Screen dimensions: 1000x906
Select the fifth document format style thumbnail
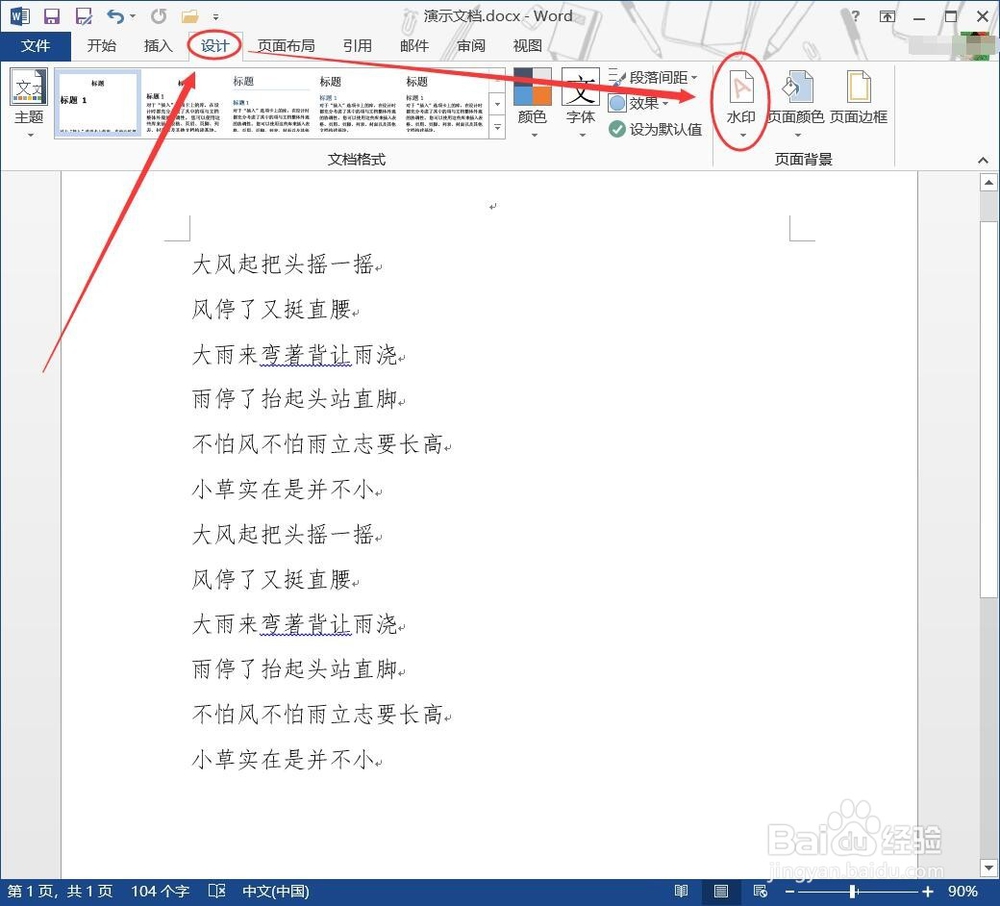point(445,103)
